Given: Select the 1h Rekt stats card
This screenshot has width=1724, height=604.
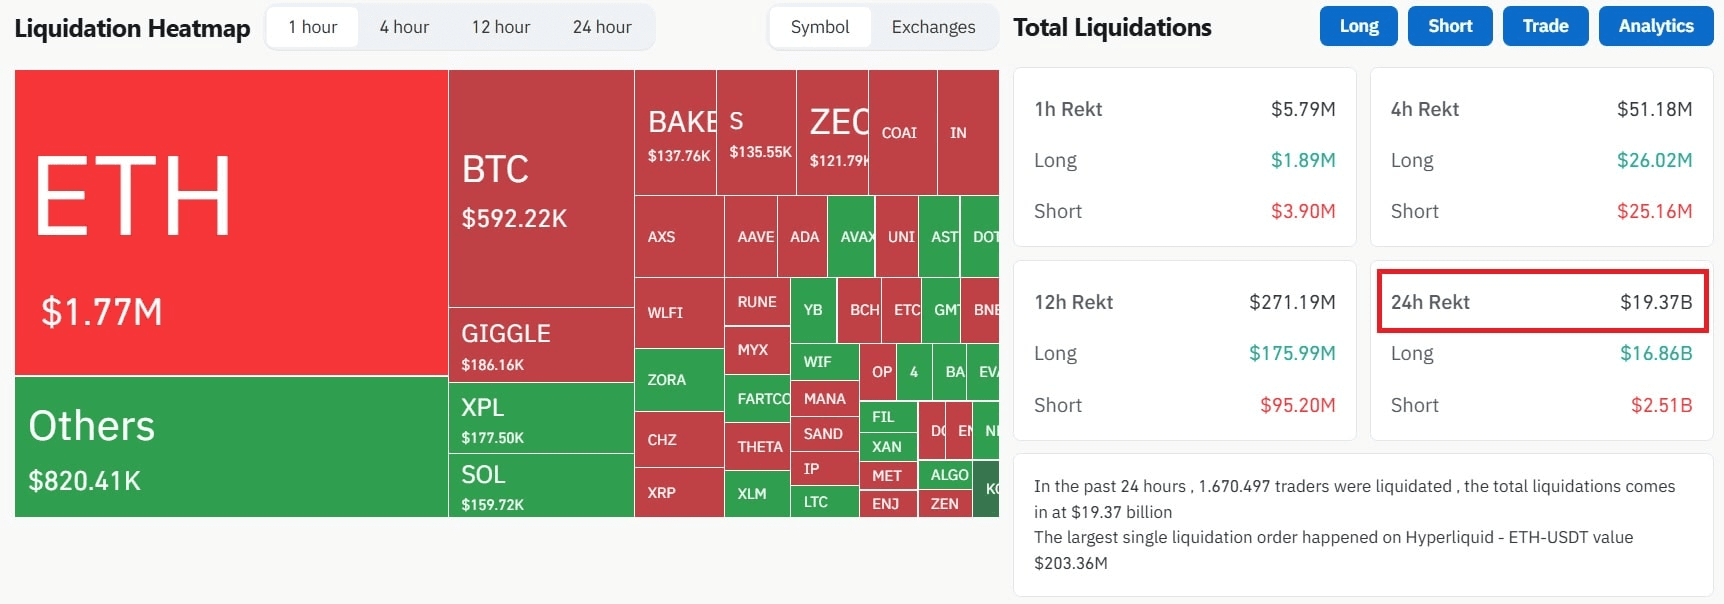Looking at the screenshot, I should [x=1184, y=157].
